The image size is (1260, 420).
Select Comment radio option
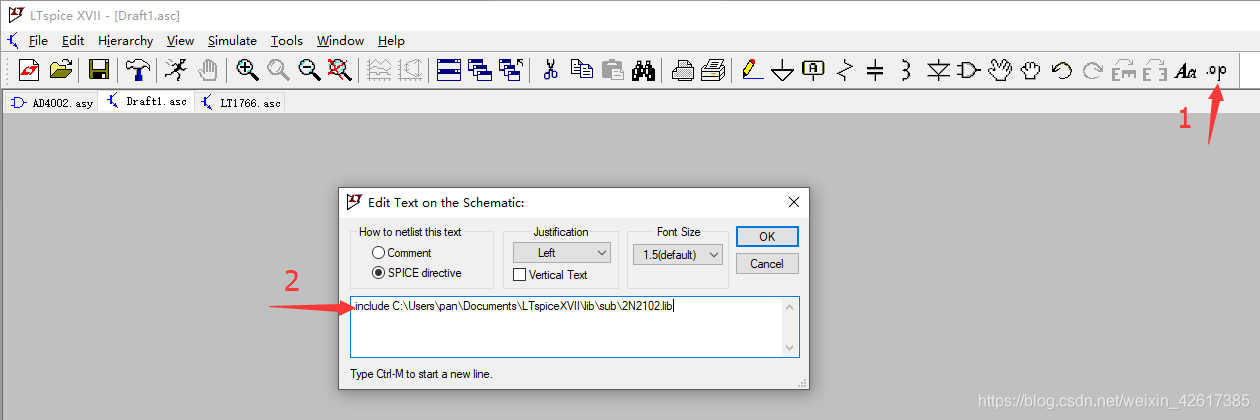pyautogui.click(x=401, y=253)
